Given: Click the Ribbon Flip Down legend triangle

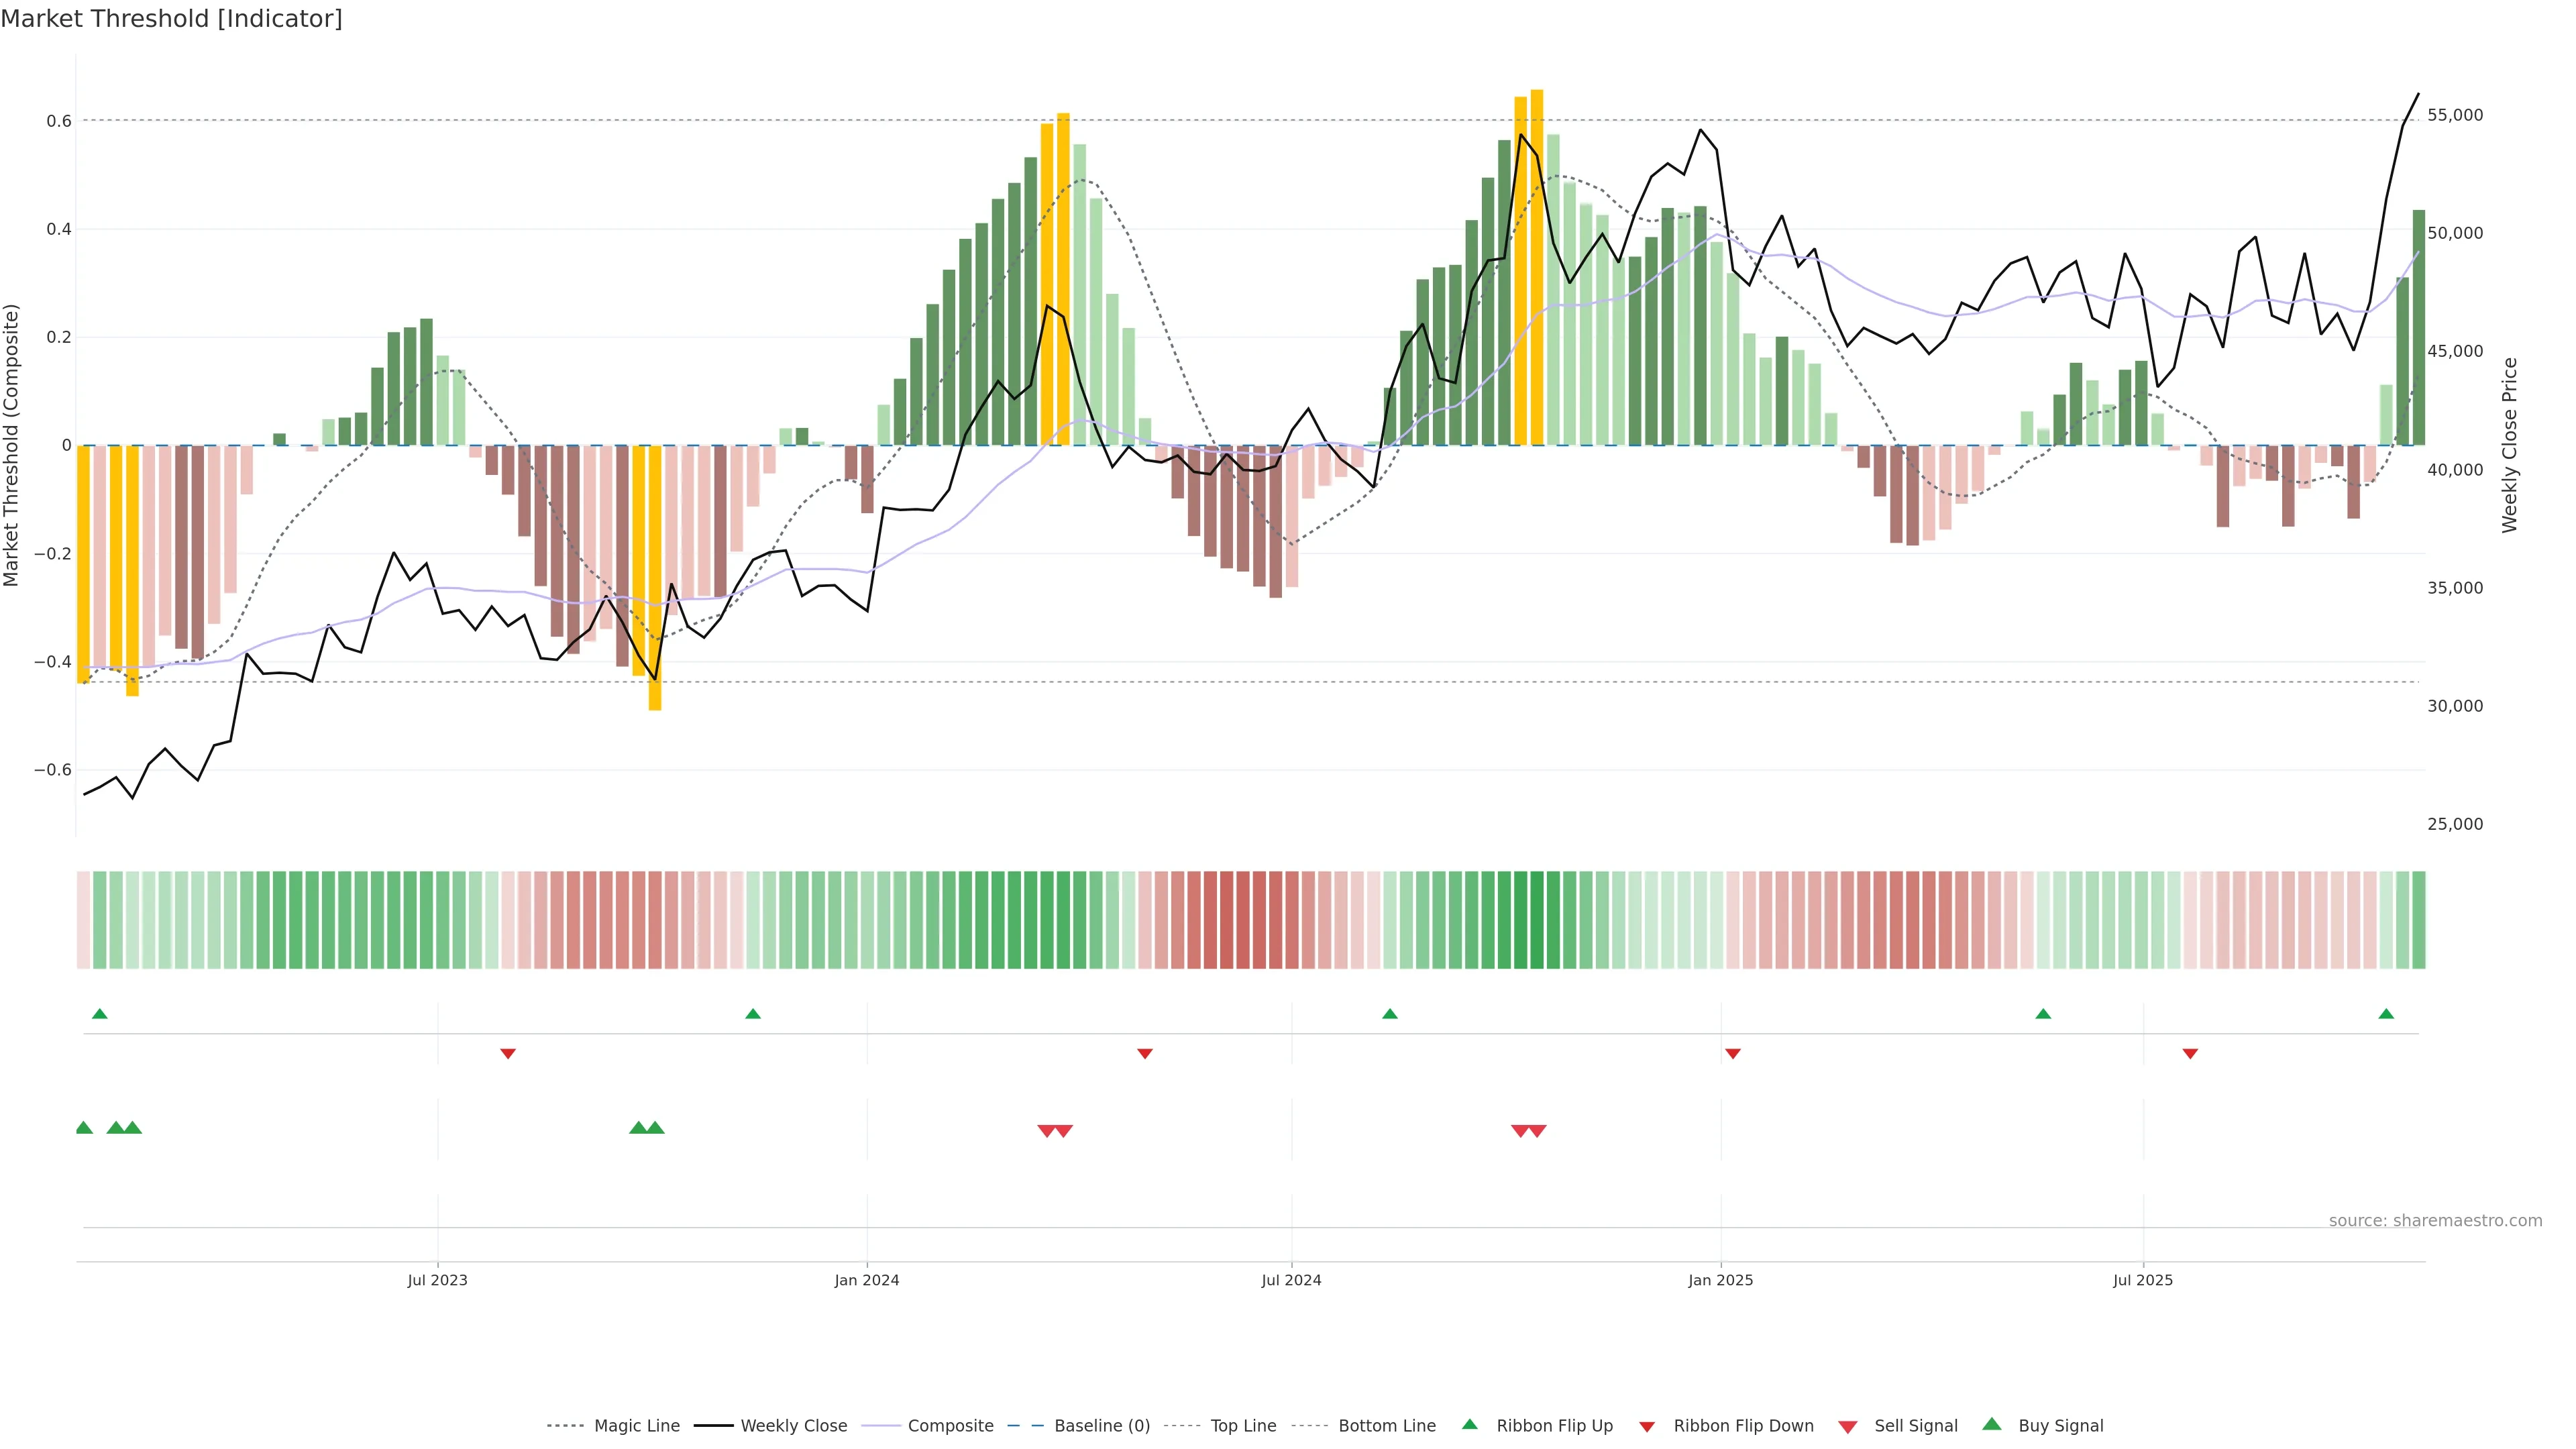Looking at the screenshot, I should click(1646, 1426).
